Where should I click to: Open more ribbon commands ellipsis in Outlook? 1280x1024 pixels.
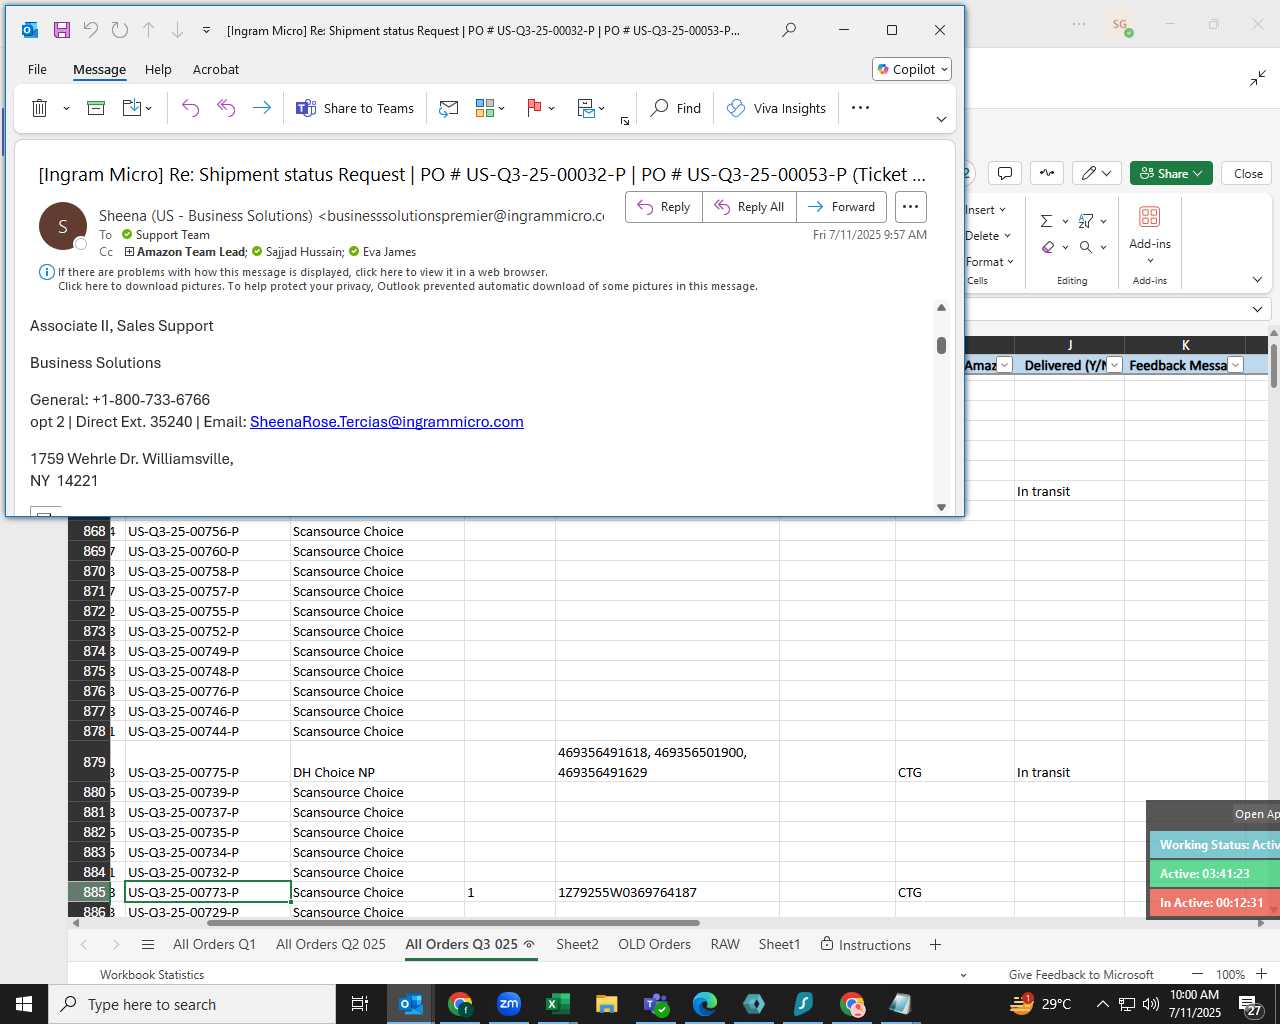860,108
